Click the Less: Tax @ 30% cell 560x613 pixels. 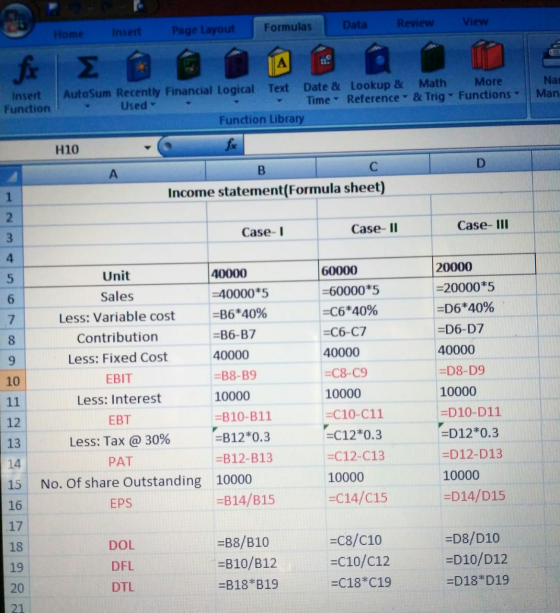[120, 441]
